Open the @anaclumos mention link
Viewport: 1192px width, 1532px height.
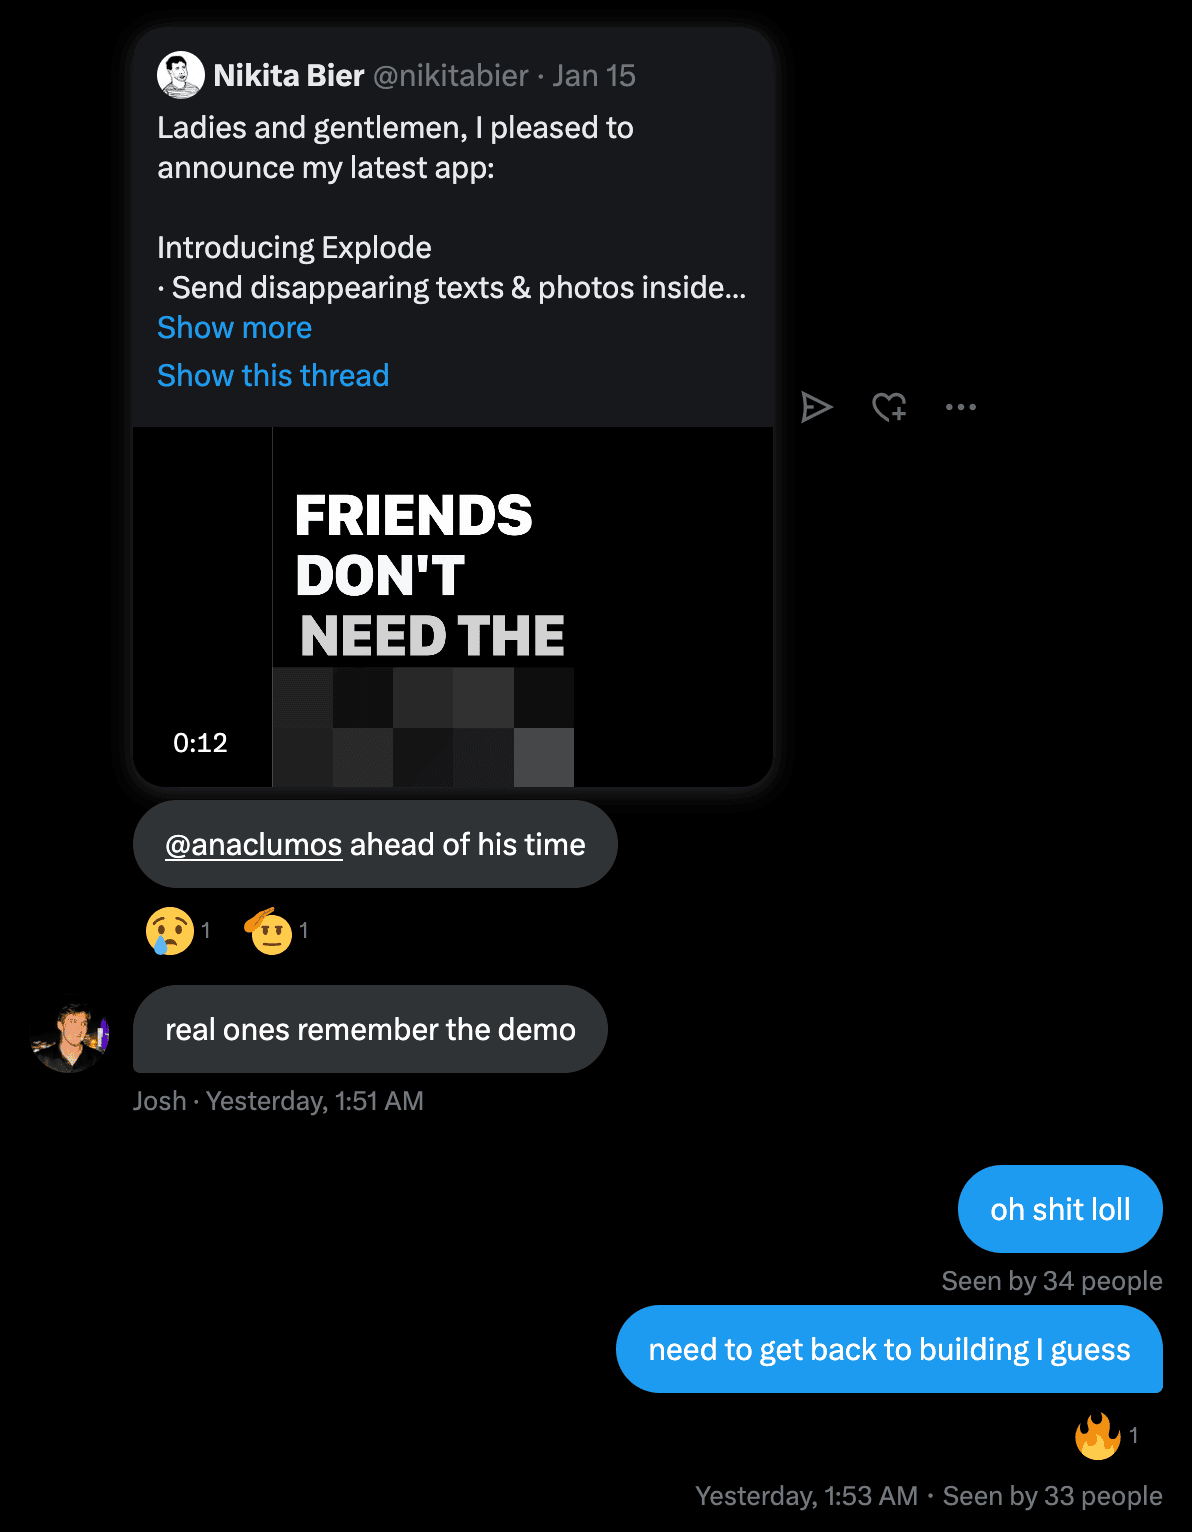[x=254, y=845]
